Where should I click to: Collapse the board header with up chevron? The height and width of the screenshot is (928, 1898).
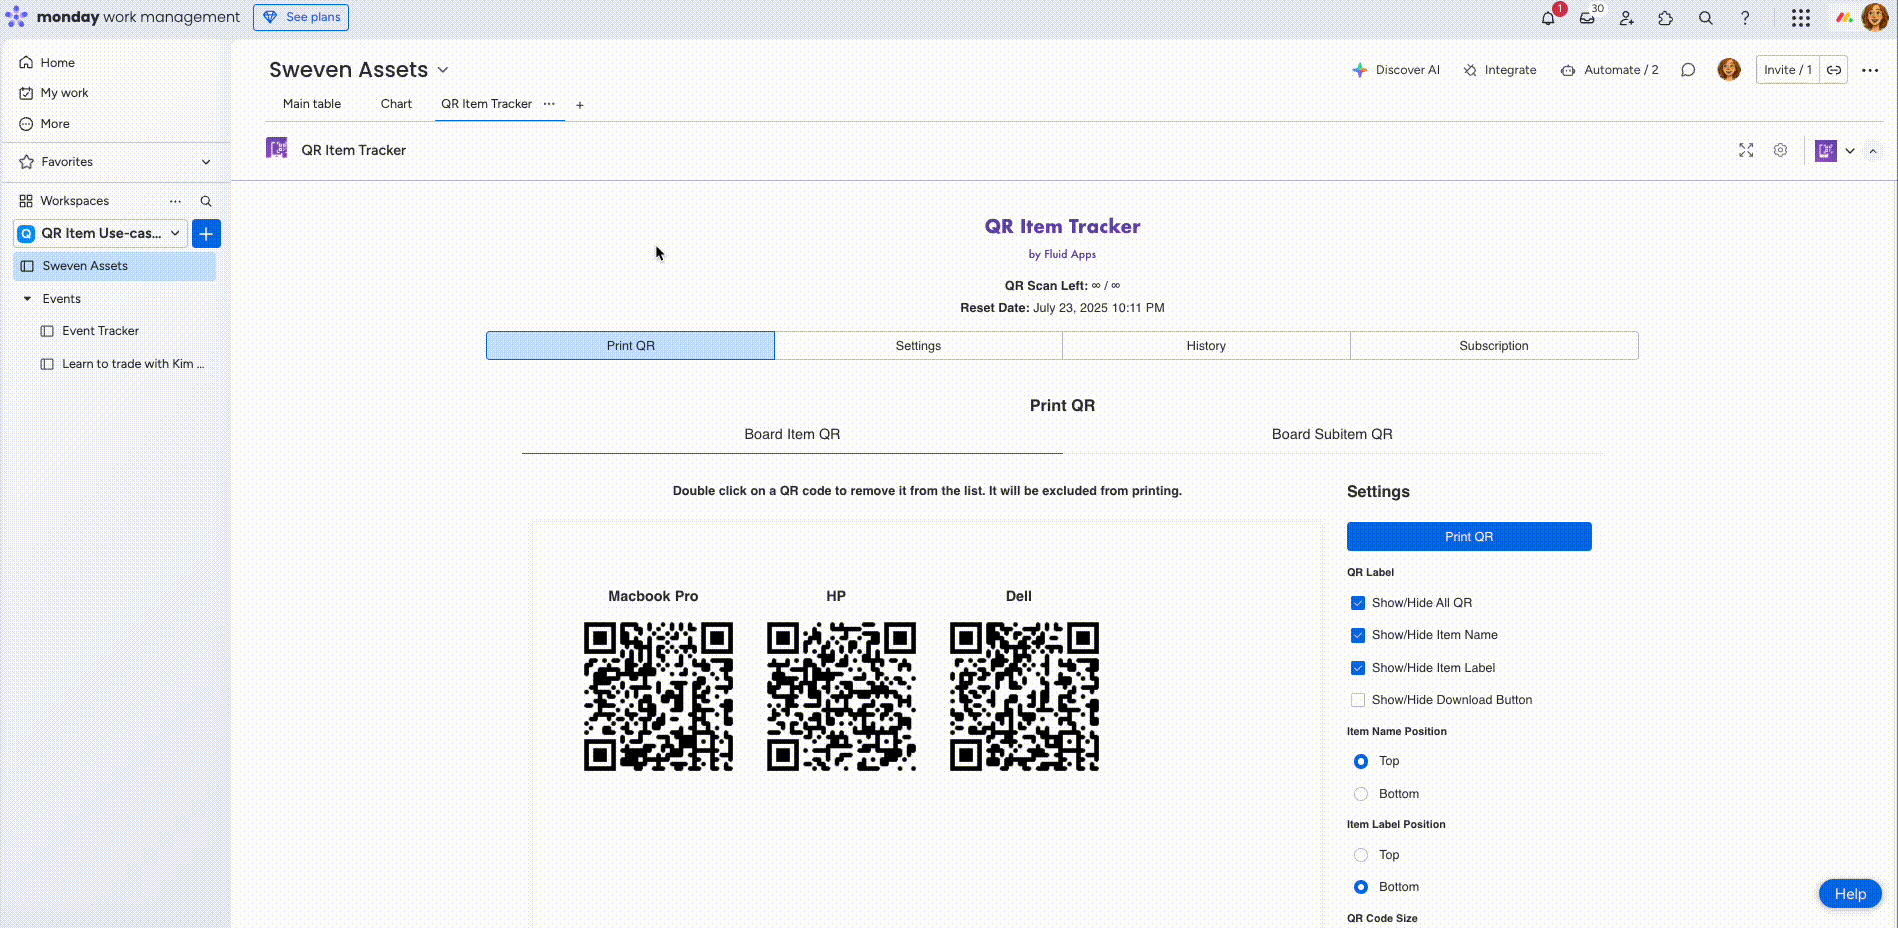[1873, 151]
